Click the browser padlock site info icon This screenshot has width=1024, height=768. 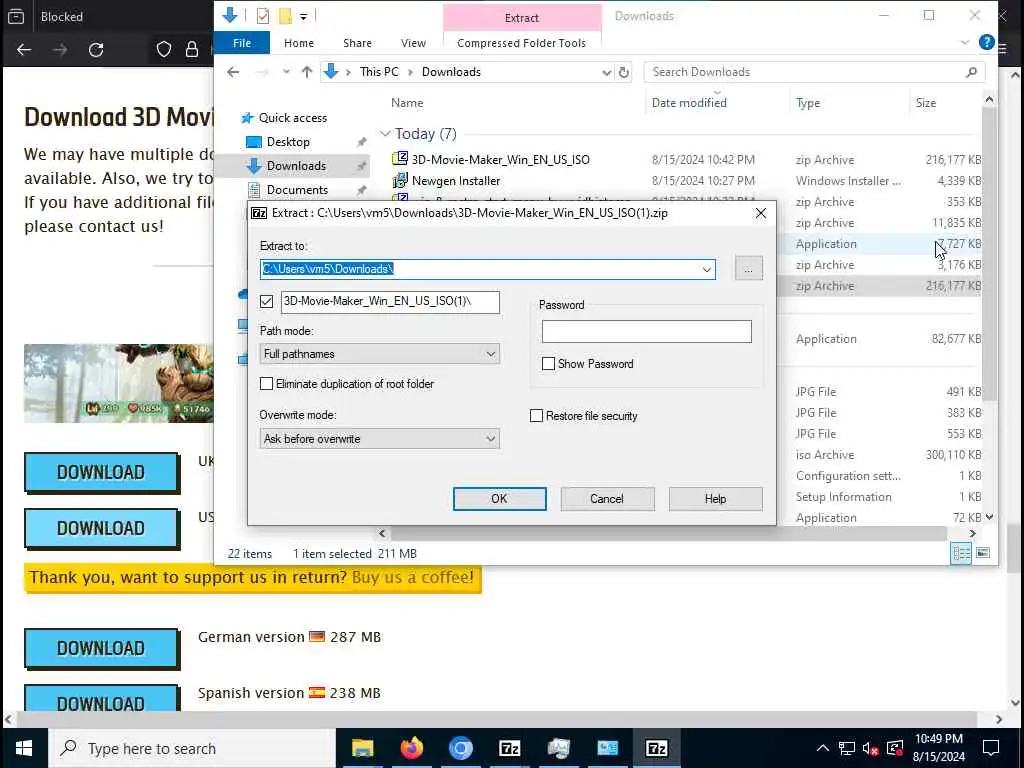point(192,50)
